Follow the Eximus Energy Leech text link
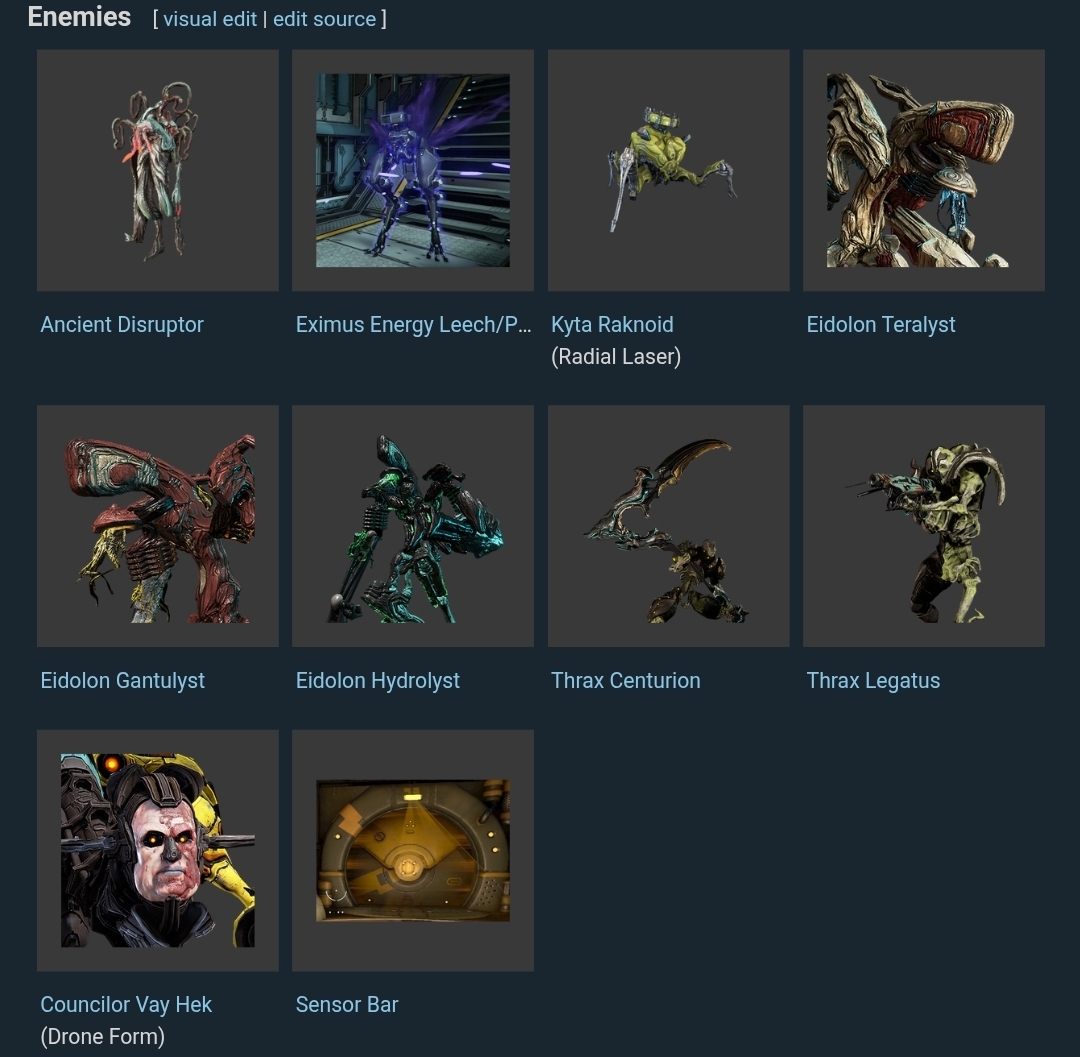Viewport: 1080px width, 1057px height. tap(413, 324)
